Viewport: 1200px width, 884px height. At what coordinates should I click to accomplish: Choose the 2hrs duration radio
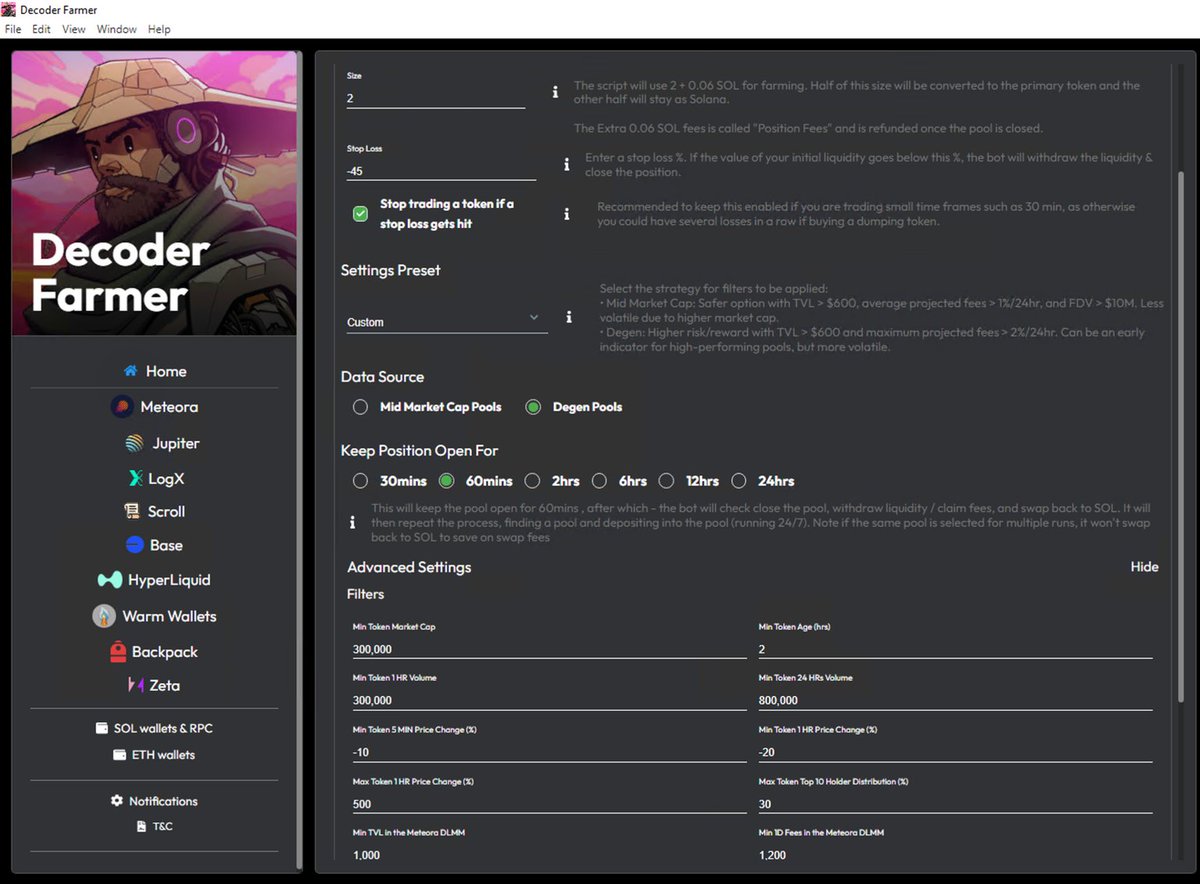click(533, 481)
